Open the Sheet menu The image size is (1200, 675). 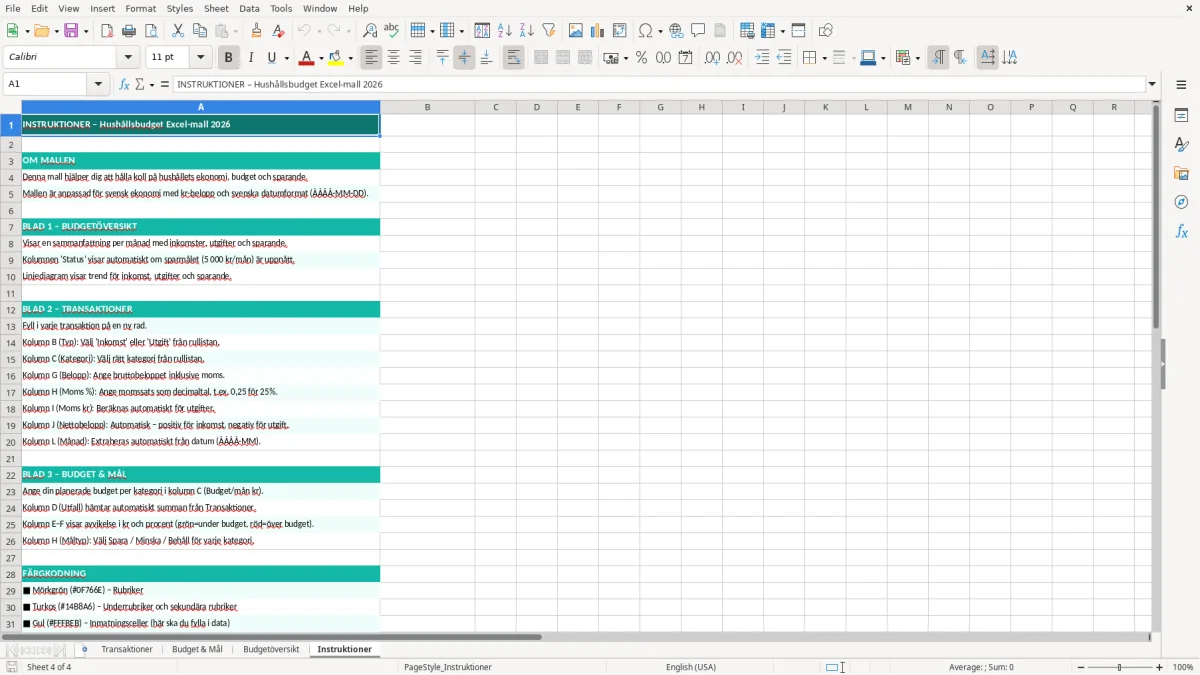216,8
